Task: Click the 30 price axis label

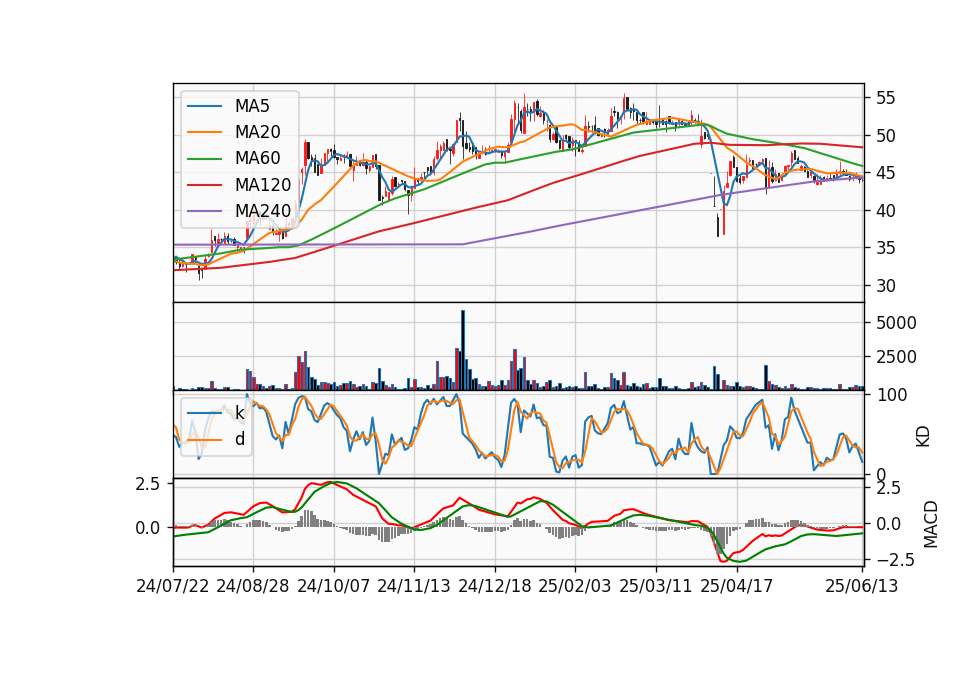Action: click(x=885, y=286)
